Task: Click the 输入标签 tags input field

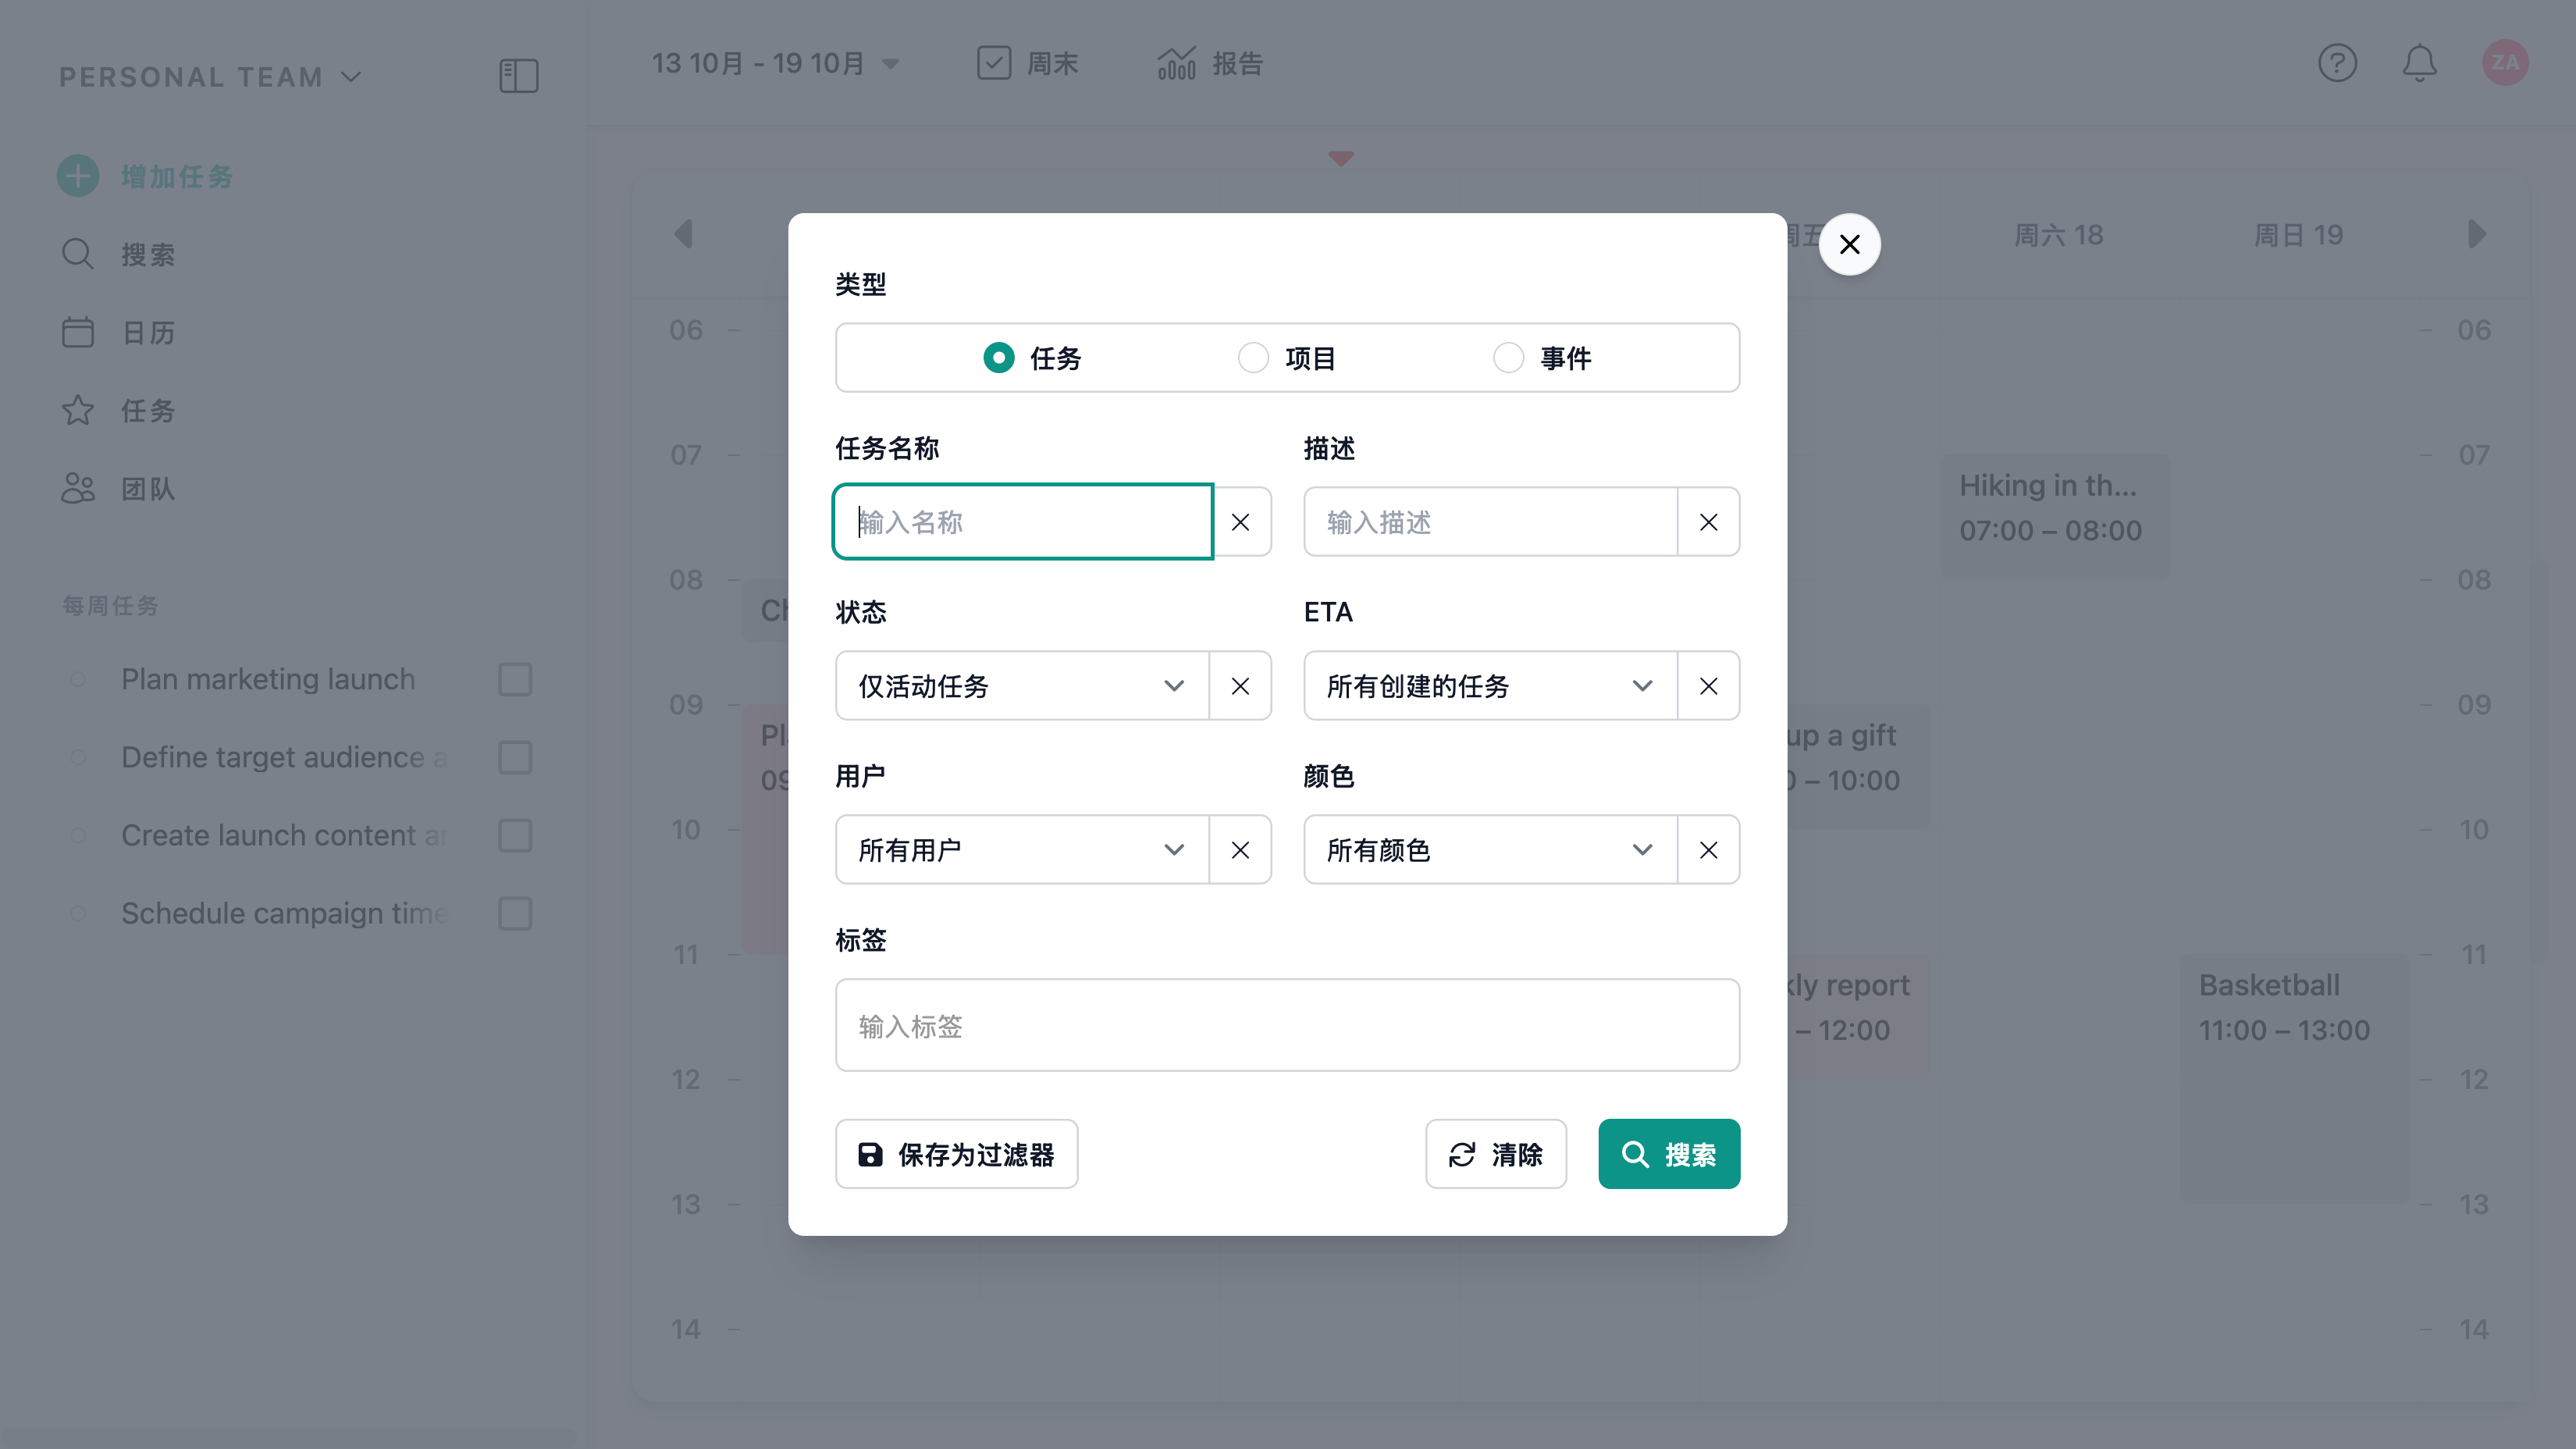Action: 1287,1026
